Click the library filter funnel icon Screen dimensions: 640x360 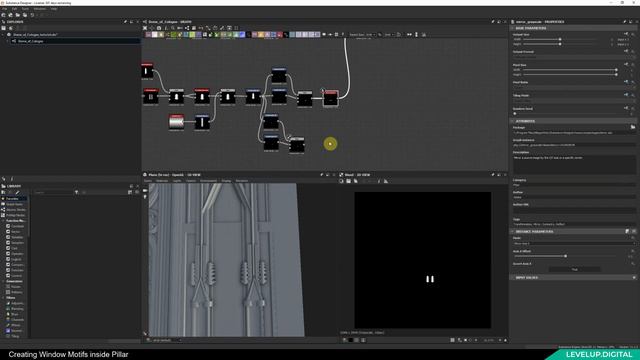coord(76,192)
